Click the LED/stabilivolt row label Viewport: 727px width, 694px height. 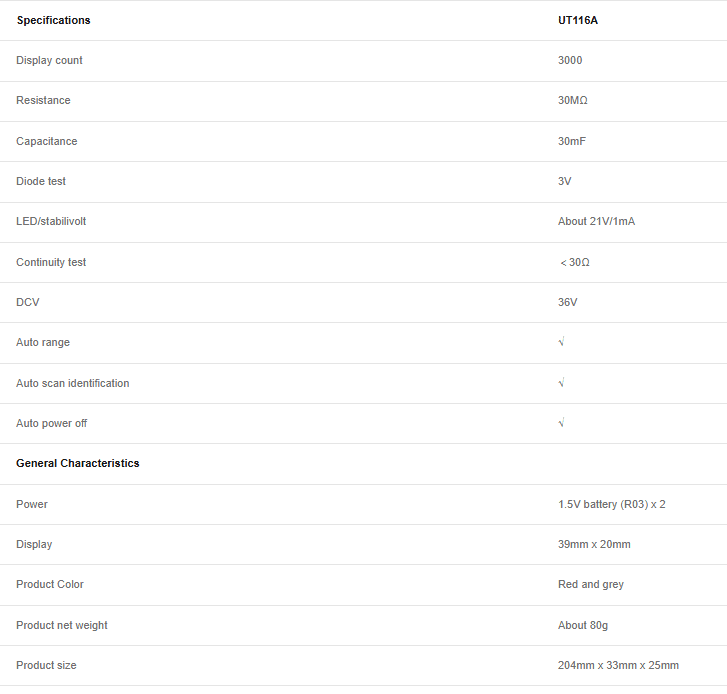pos(51,222)
